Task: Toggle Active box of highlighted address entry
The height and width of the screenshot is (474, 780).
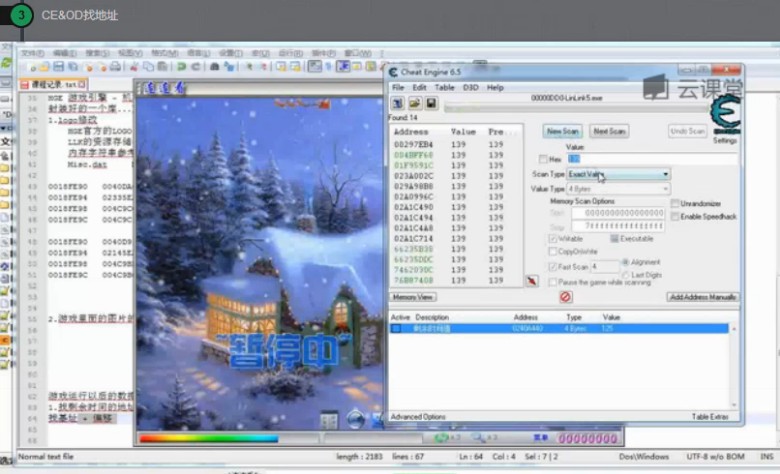Action: tap(396, 329)
